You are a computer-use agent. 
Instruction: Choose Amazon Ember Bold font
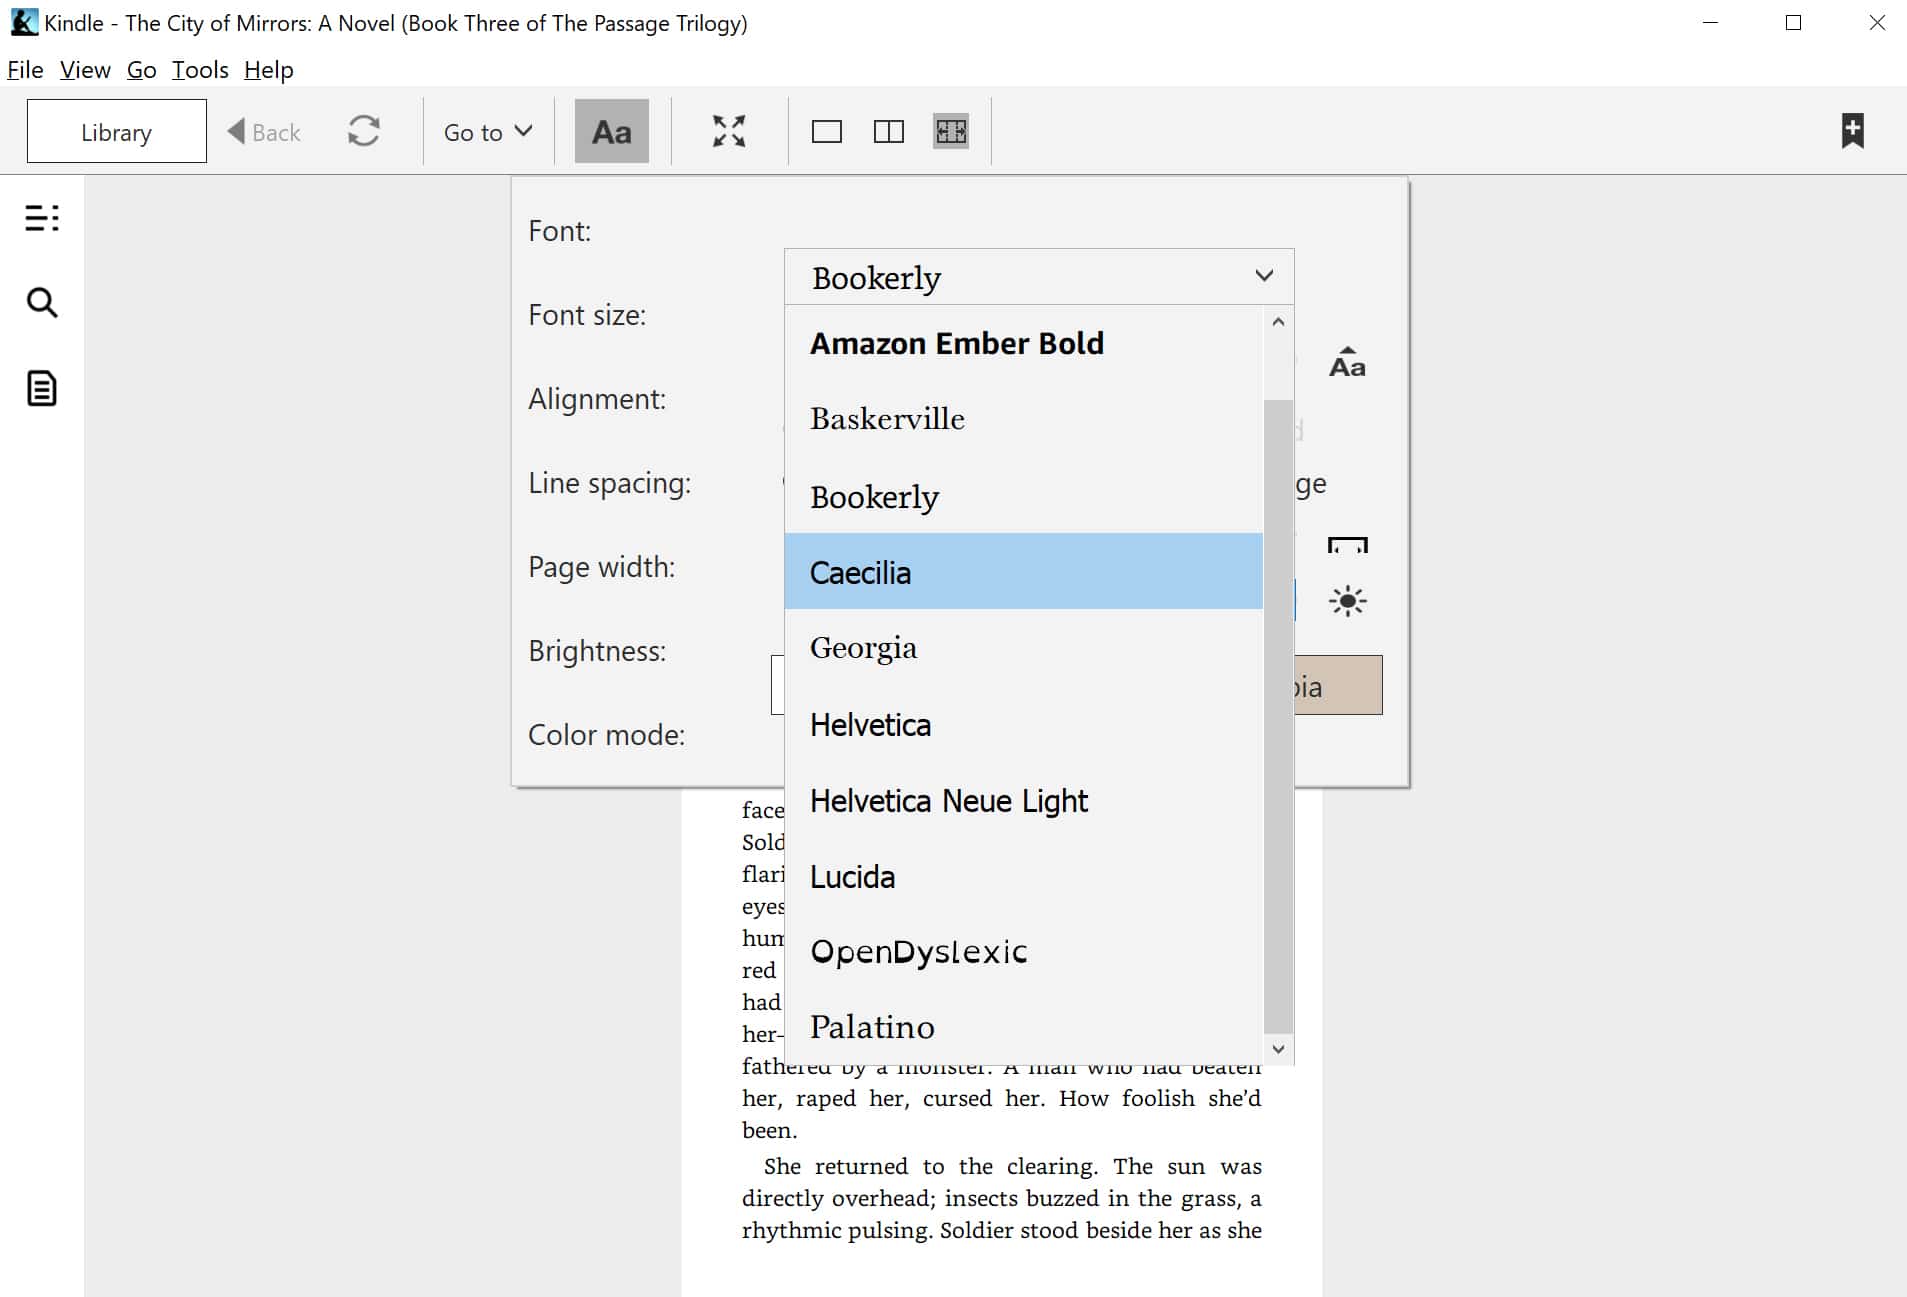1024,343
